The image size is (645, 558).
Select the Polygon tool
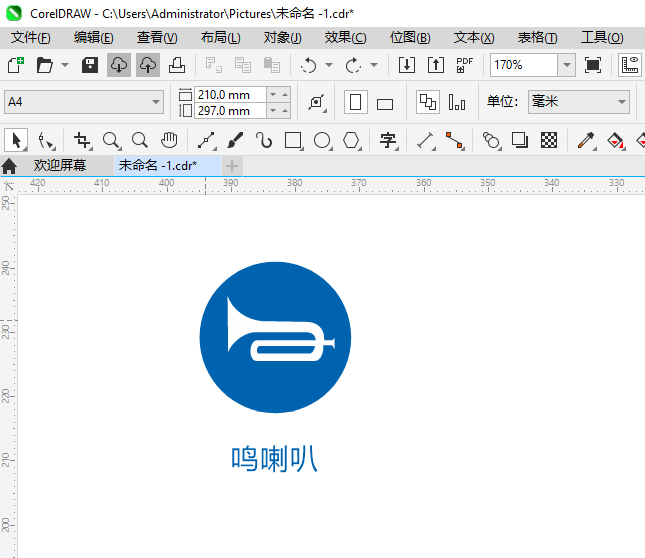pyautogui.click(x=352, y=141)
